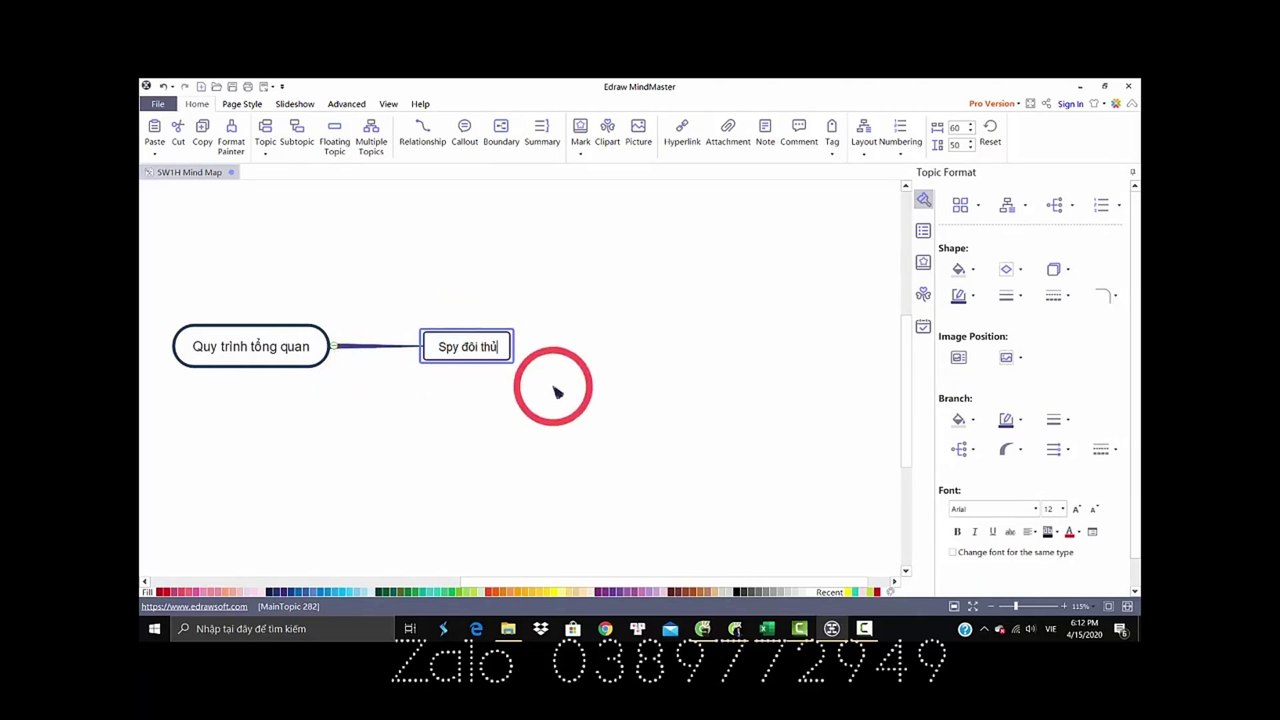This screenshot has height=720, width=1280.
Task: Open the edrawsoft.com link in status bar
Action: (194, 607)
